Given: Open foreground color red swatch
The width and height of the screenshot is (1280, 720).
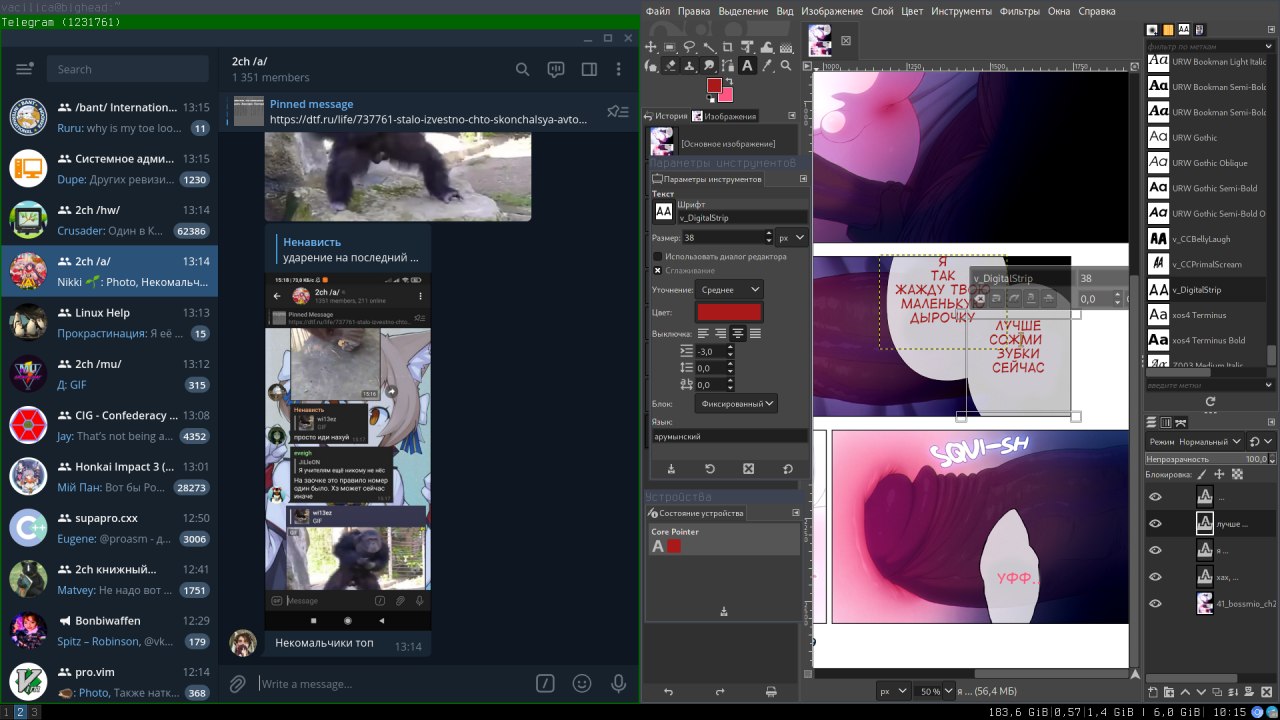Looking at the screenshot, I should [x=714, y=85].
